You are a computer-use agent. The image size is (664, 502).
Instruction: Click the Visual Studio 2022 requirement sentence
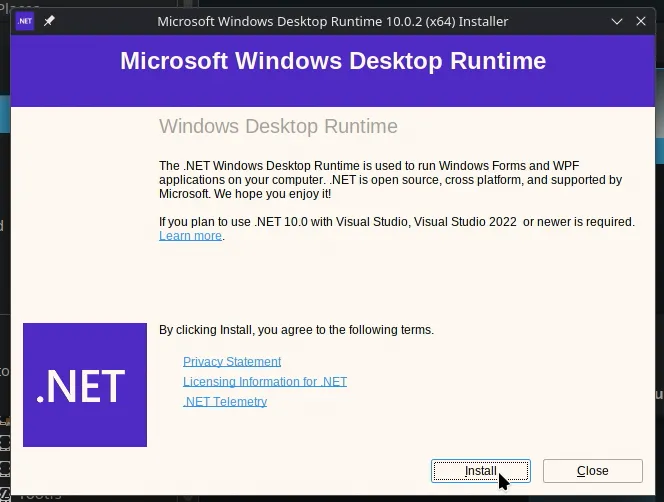(x=397, y=222)
